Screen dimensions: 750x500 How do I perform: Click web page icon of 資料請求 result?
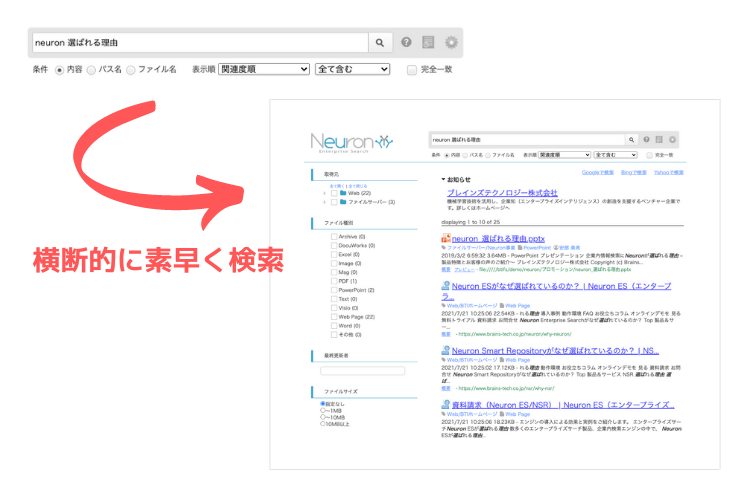coord(446,404)
